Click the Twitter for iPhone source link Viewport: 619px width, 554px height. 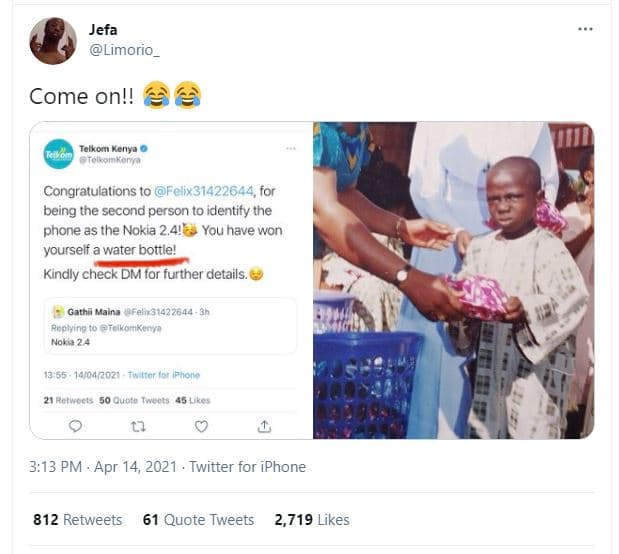click(x=247, y=467)
